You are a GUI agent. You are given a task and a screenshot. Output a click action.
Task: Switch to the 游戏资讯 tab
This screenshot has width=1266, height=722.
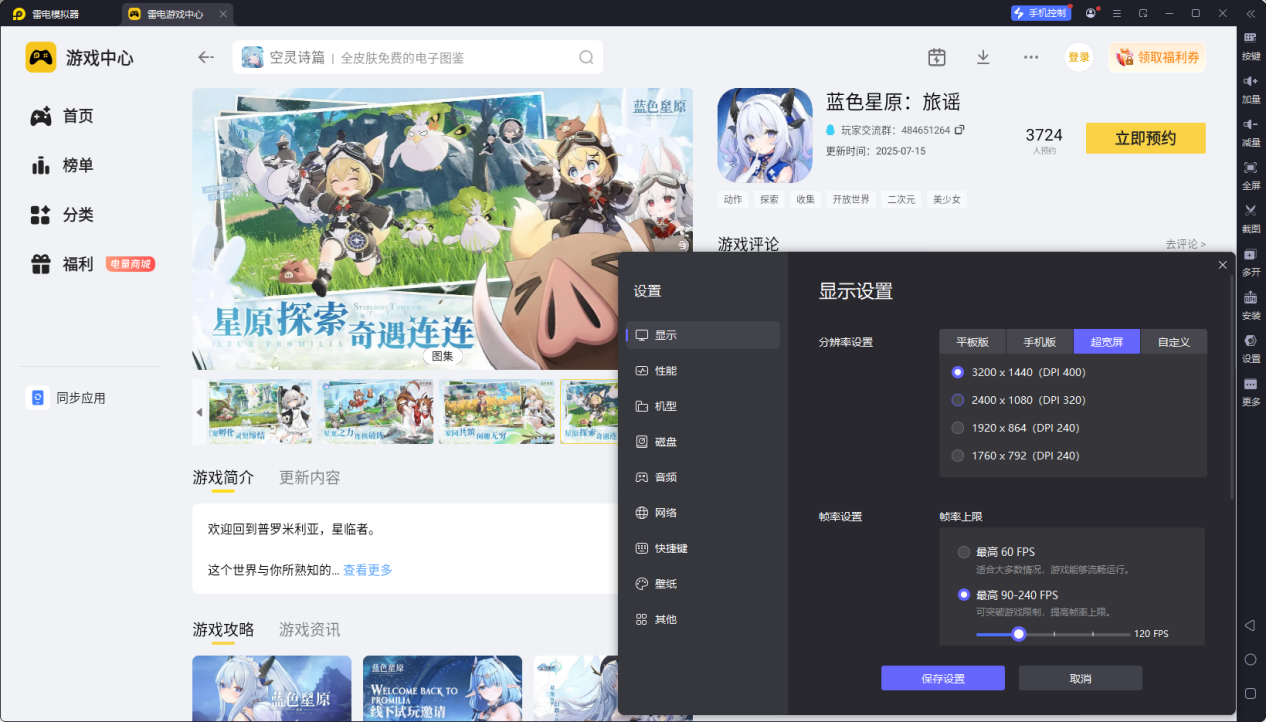point(310,629)
